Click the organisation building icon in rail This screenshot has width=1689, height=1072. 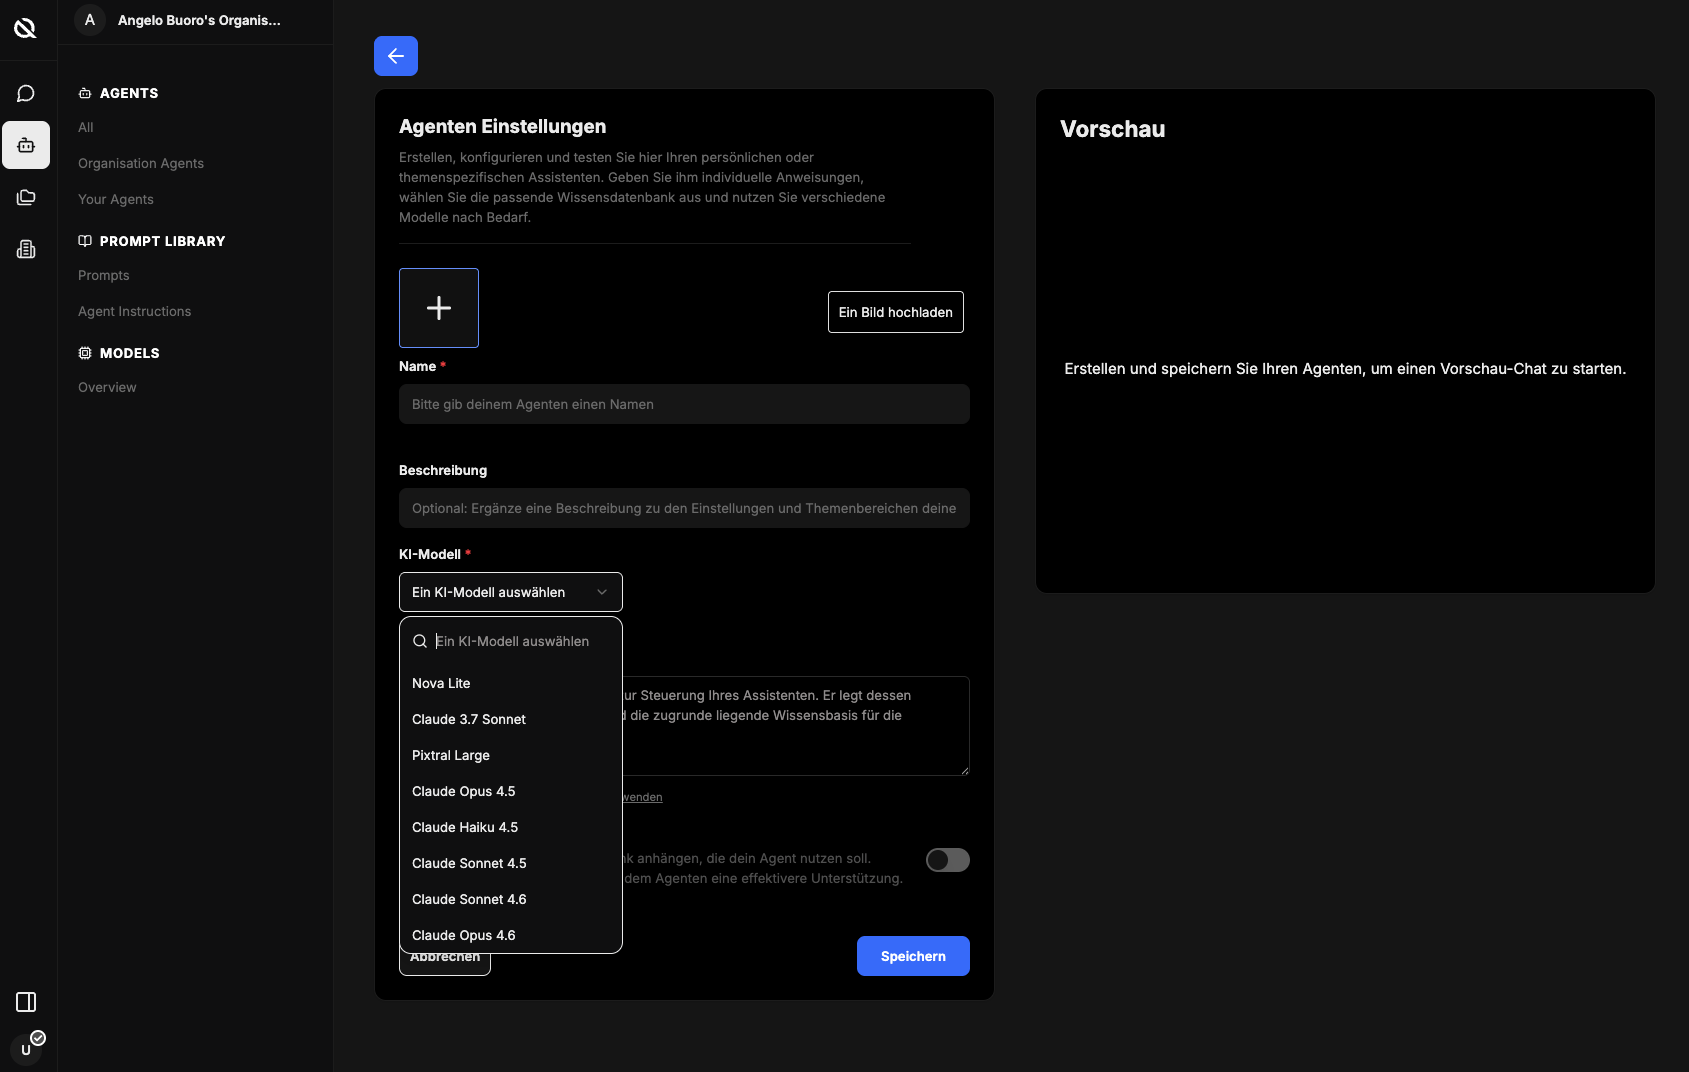(x=26, y=250)
